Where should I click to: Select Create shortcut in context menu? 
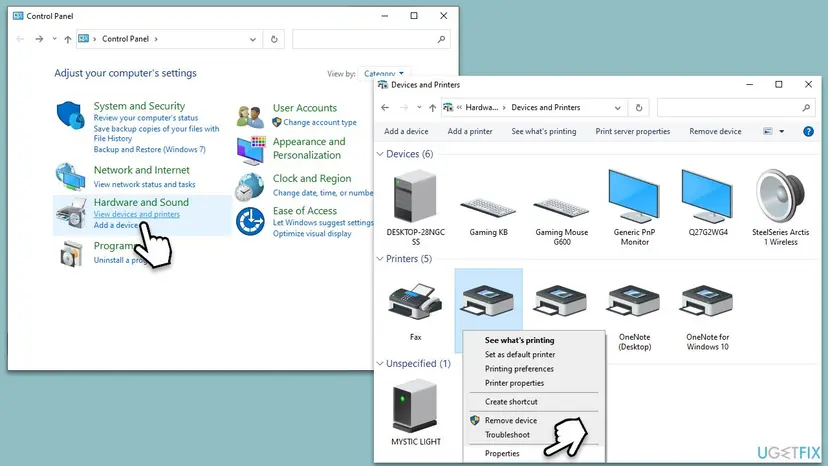pyautogui.click(x=511, y=402)
